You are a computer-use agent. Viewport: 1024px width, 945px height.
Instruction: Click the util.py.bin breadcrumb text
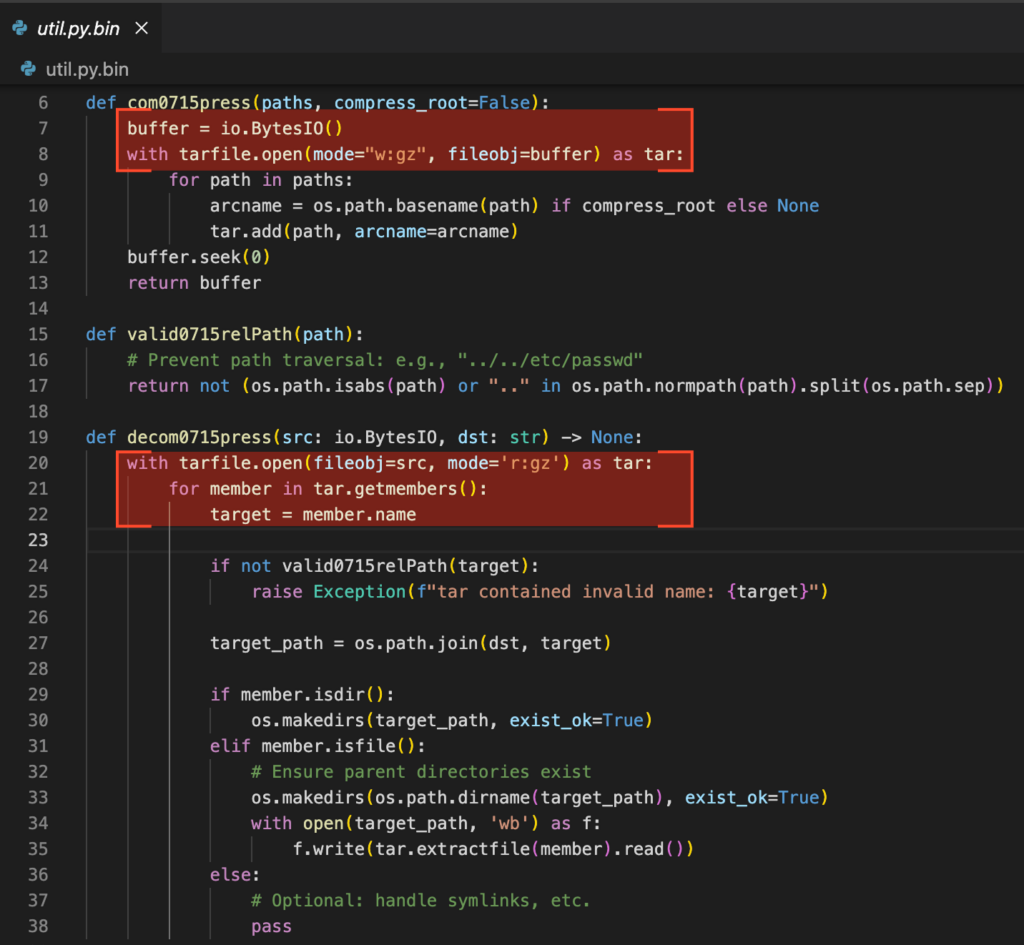(x=87, y=69)
